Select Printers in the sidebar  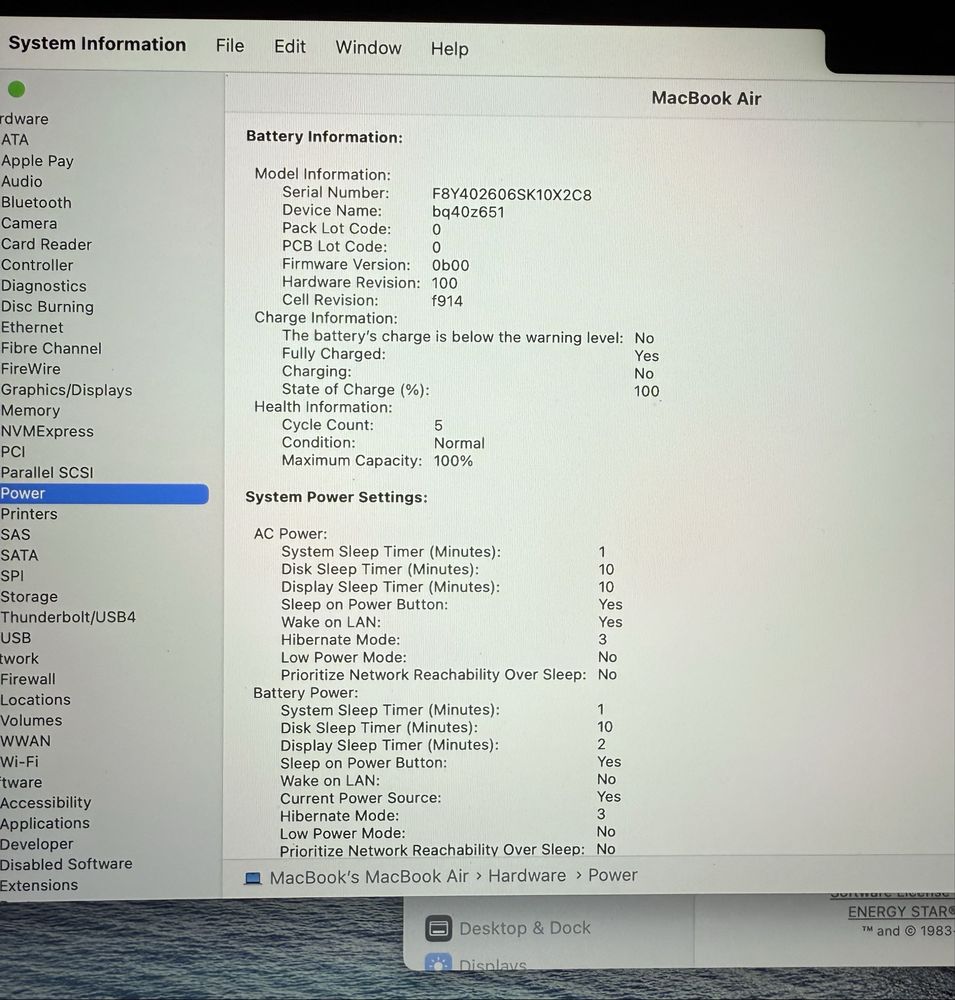point(29,514)
